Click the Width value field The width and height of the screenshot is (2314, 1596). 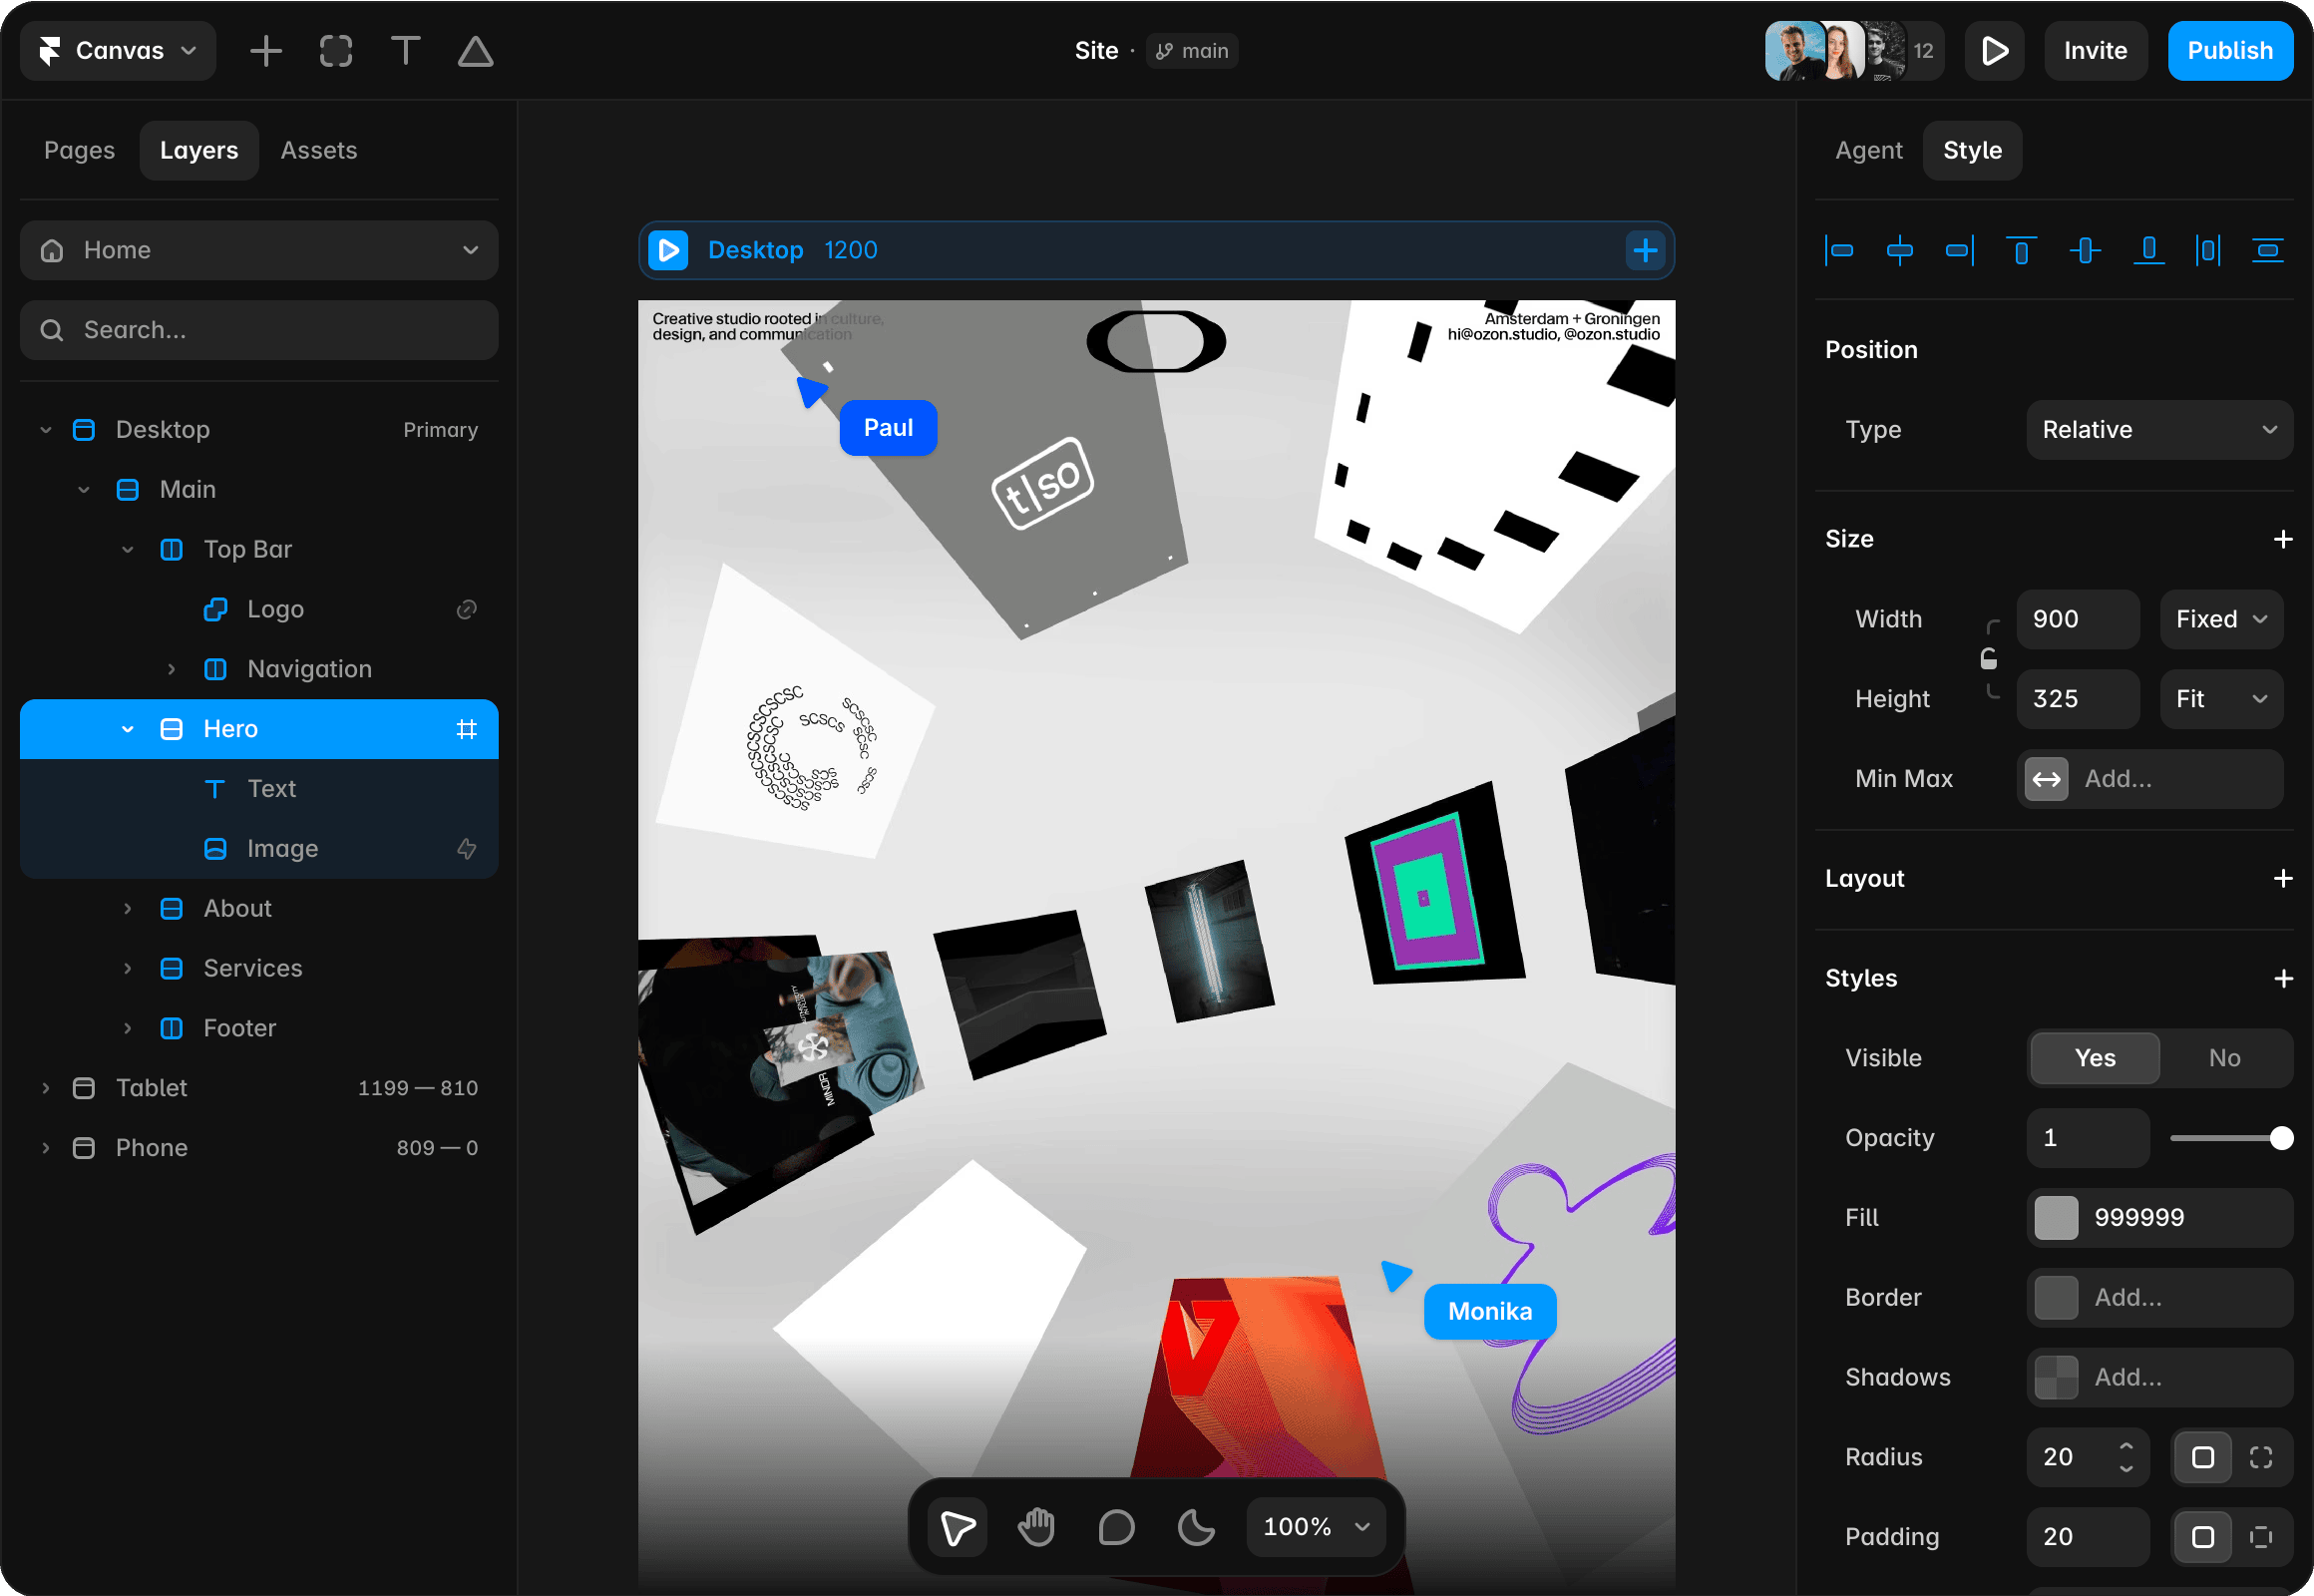(x=2078, y=619)
